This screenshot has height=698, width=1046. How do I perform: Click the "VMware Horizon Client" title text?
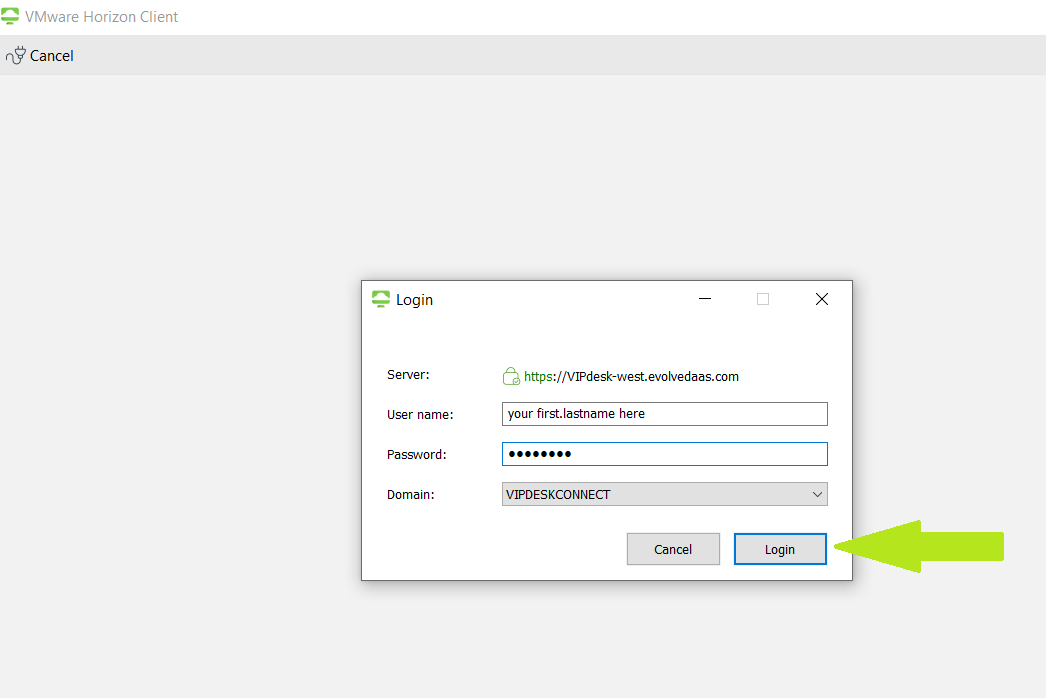pos(101,17)
